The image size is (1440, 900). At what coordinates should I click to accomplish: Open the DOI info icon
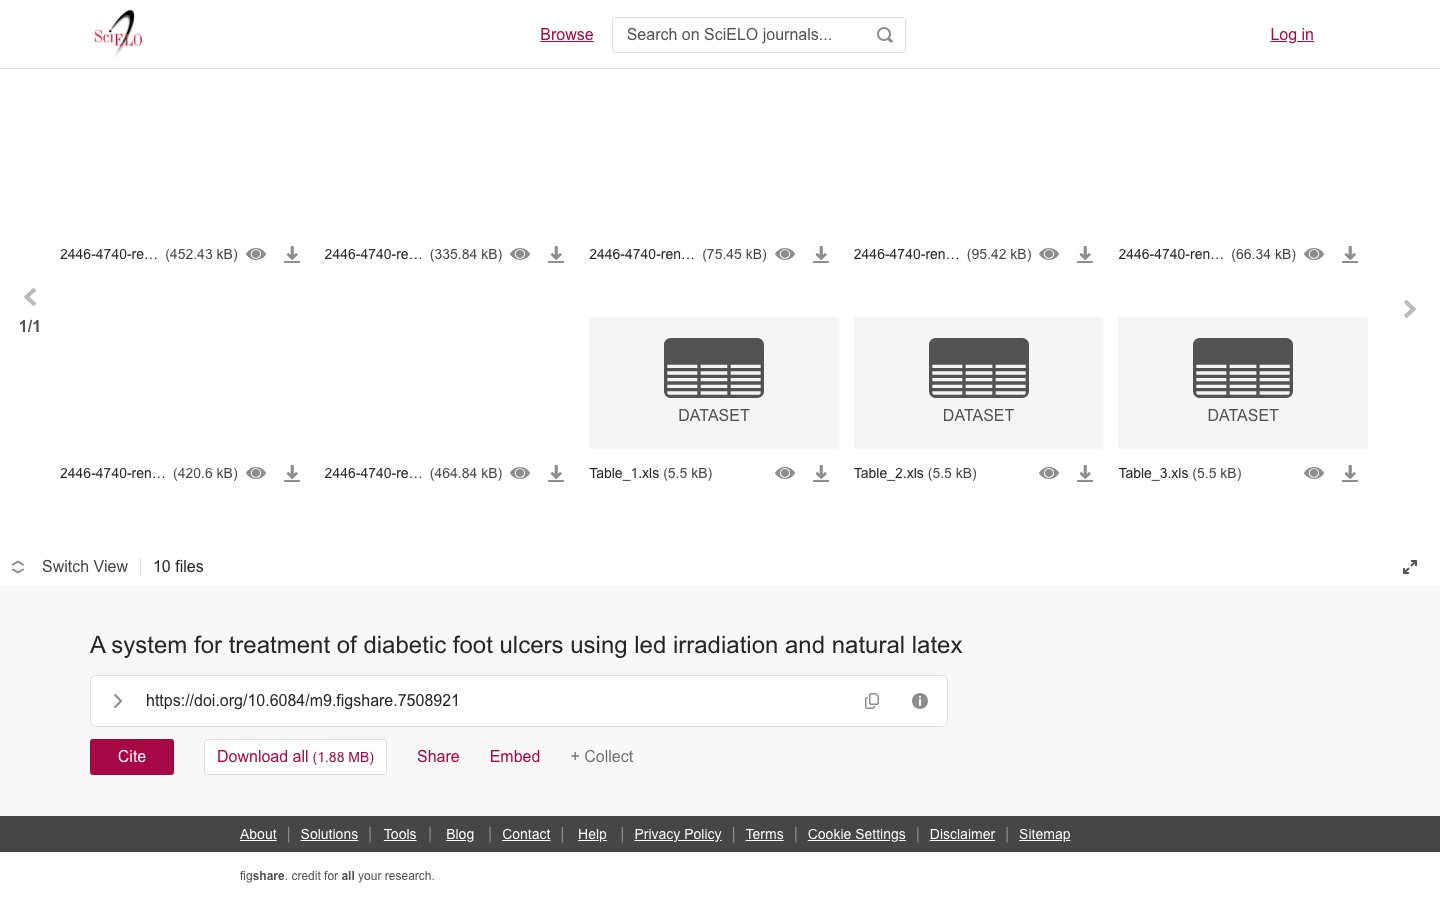(x=920, y=701)
